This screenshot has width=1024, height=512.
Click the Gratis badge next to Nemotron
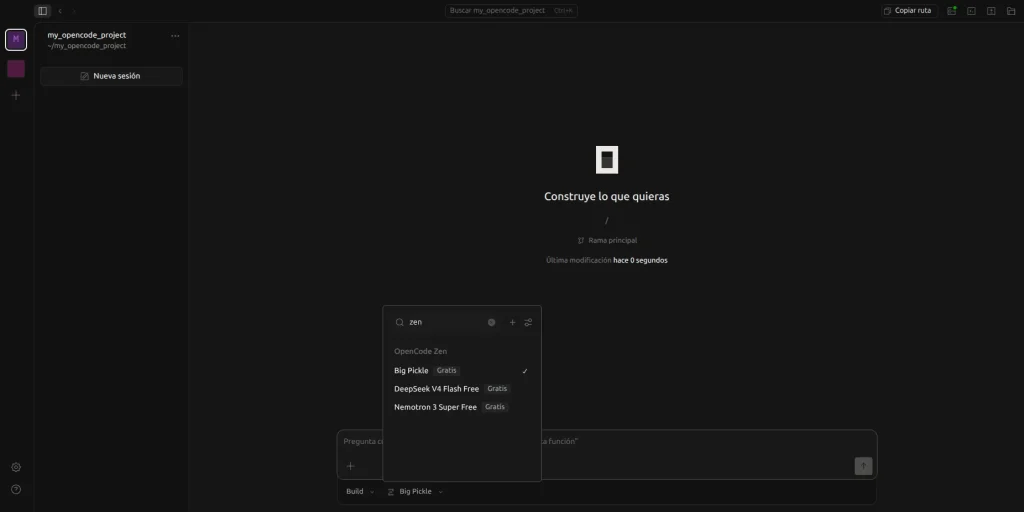[495, 407]
